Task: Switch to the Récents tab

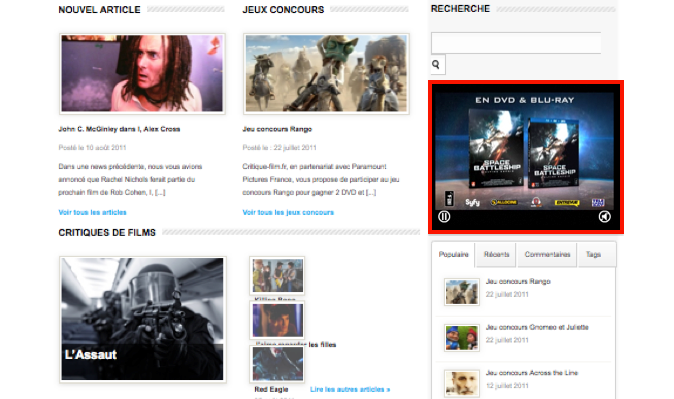Action: [x=496, y=255]
